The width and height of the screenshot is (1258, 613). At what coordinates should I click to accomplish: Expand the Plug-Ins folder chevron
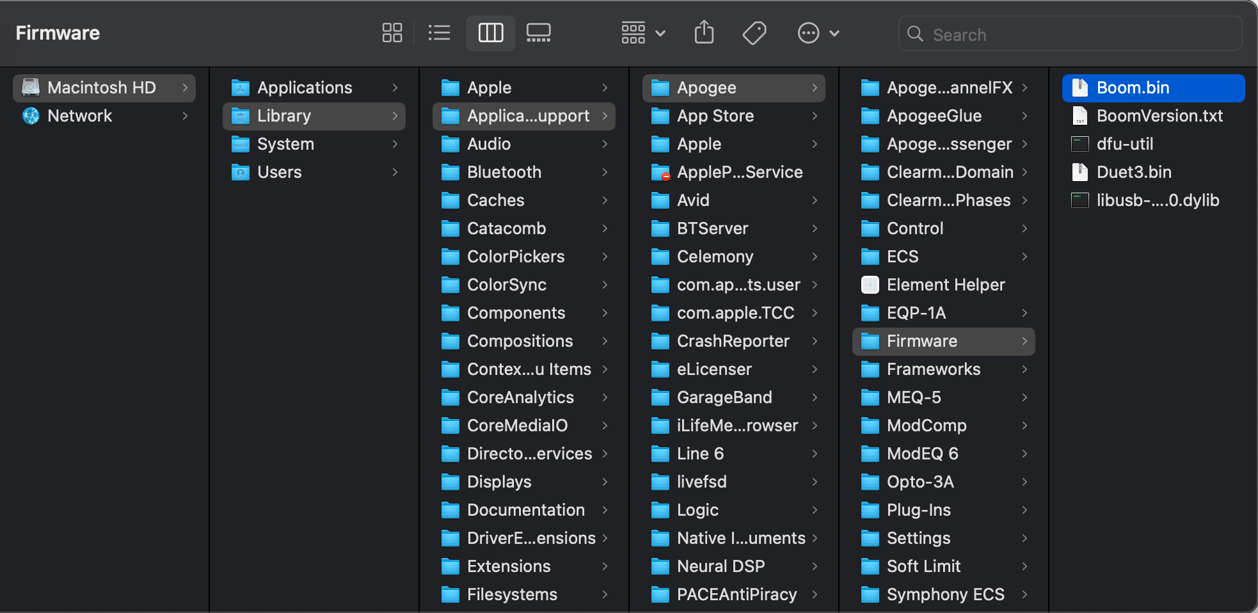pos(1025,510)
